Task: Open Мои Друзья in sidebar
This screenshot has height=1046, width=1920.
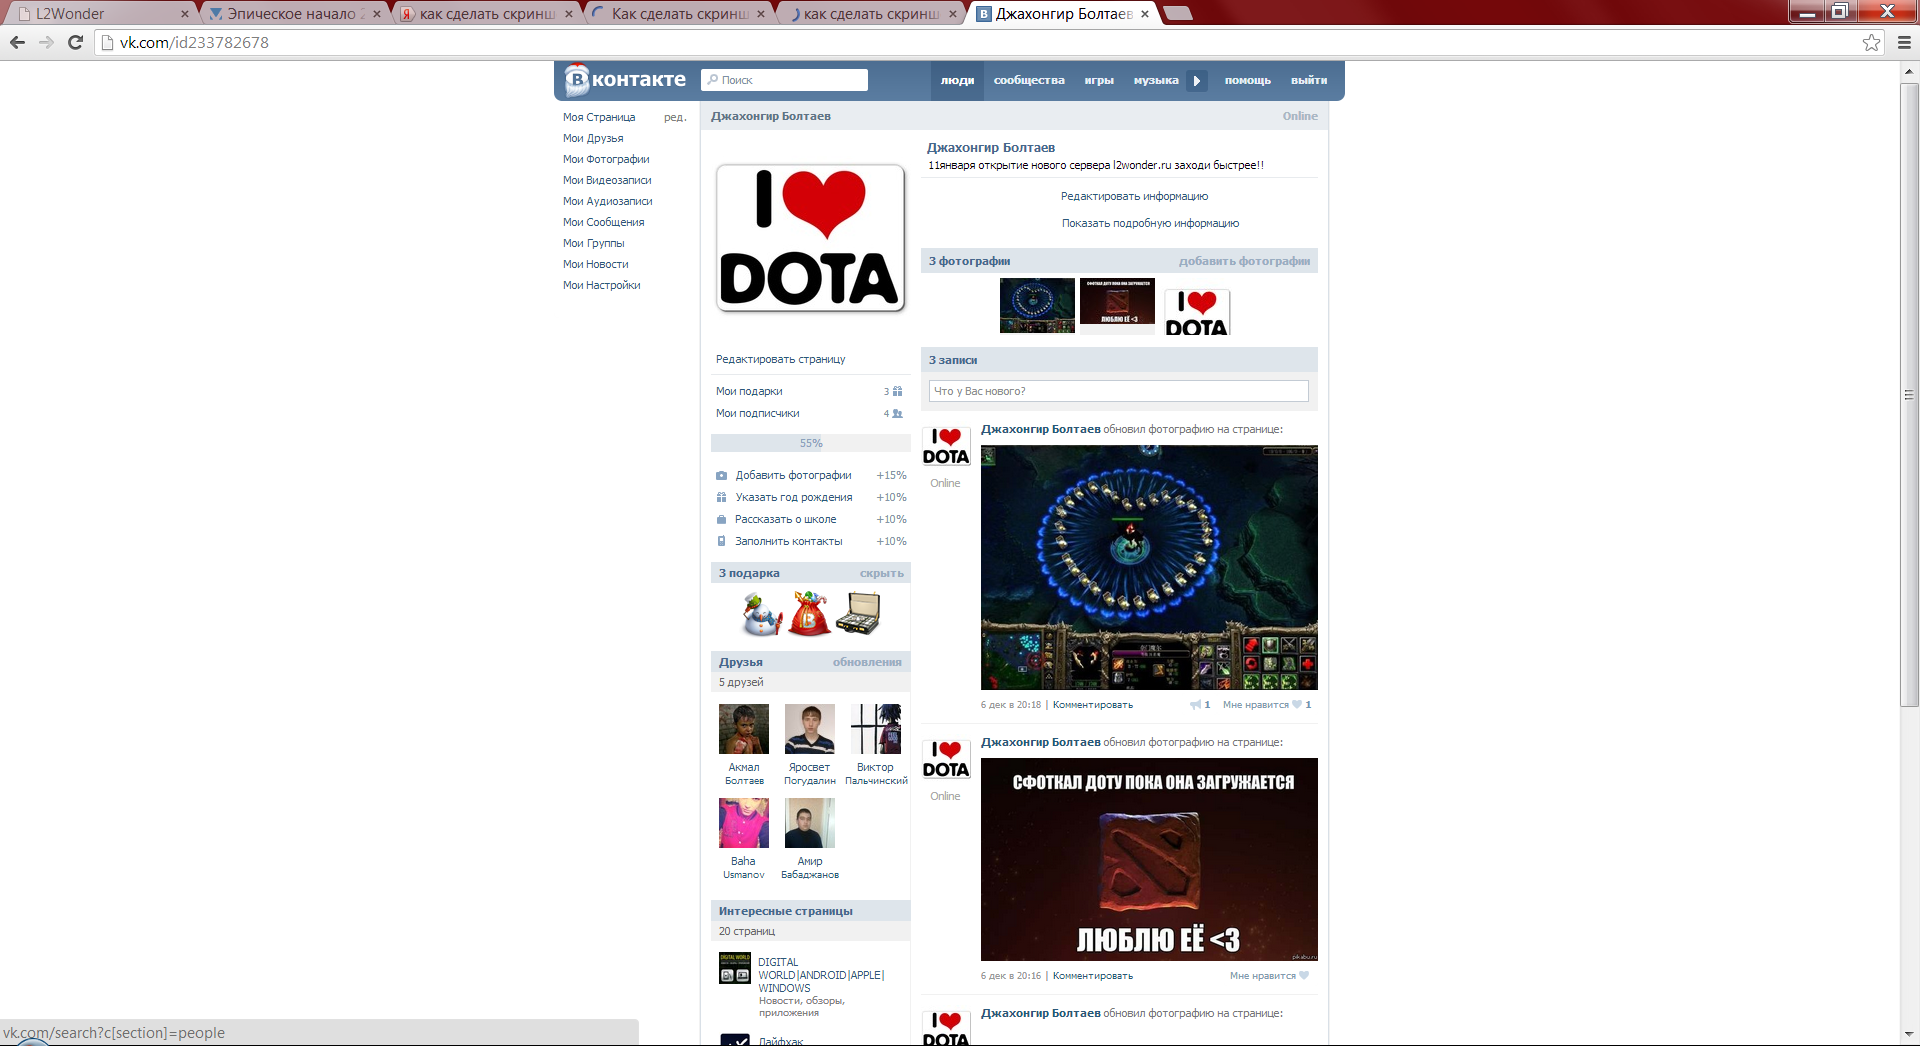Action: click(x=593, y=138)
